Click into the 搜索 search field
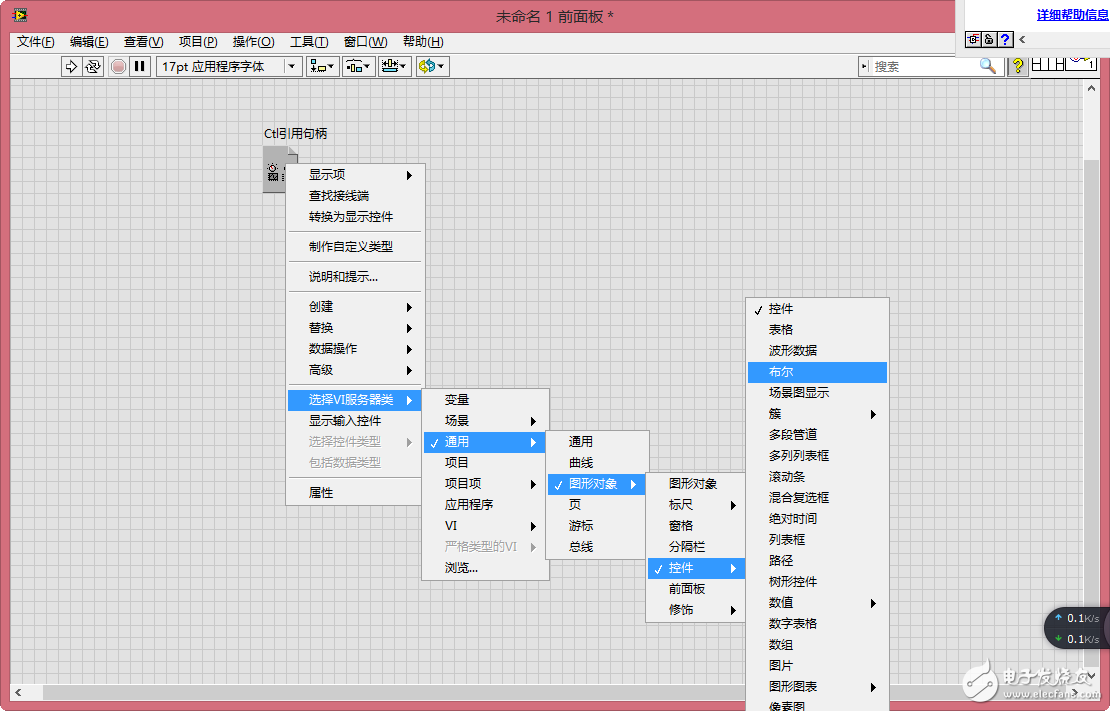 click(924, 67)
